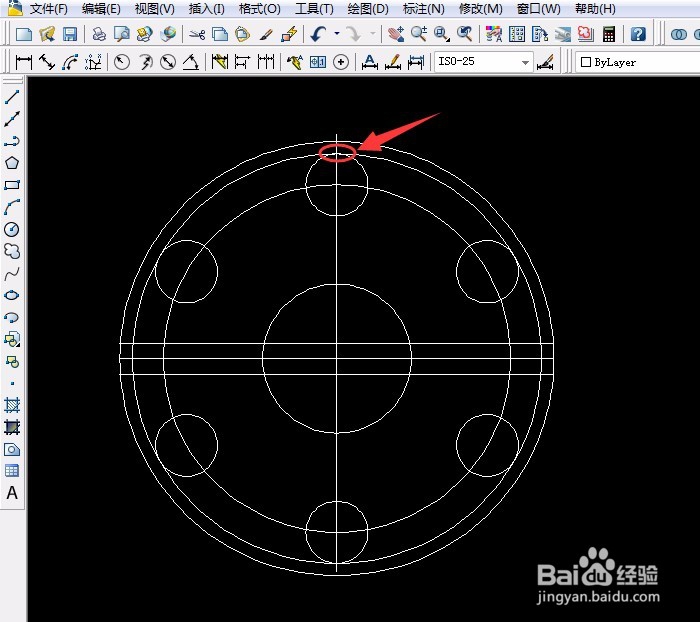Select the Aligned dimension tool
700x622 pixels.
tap(47, 62)
